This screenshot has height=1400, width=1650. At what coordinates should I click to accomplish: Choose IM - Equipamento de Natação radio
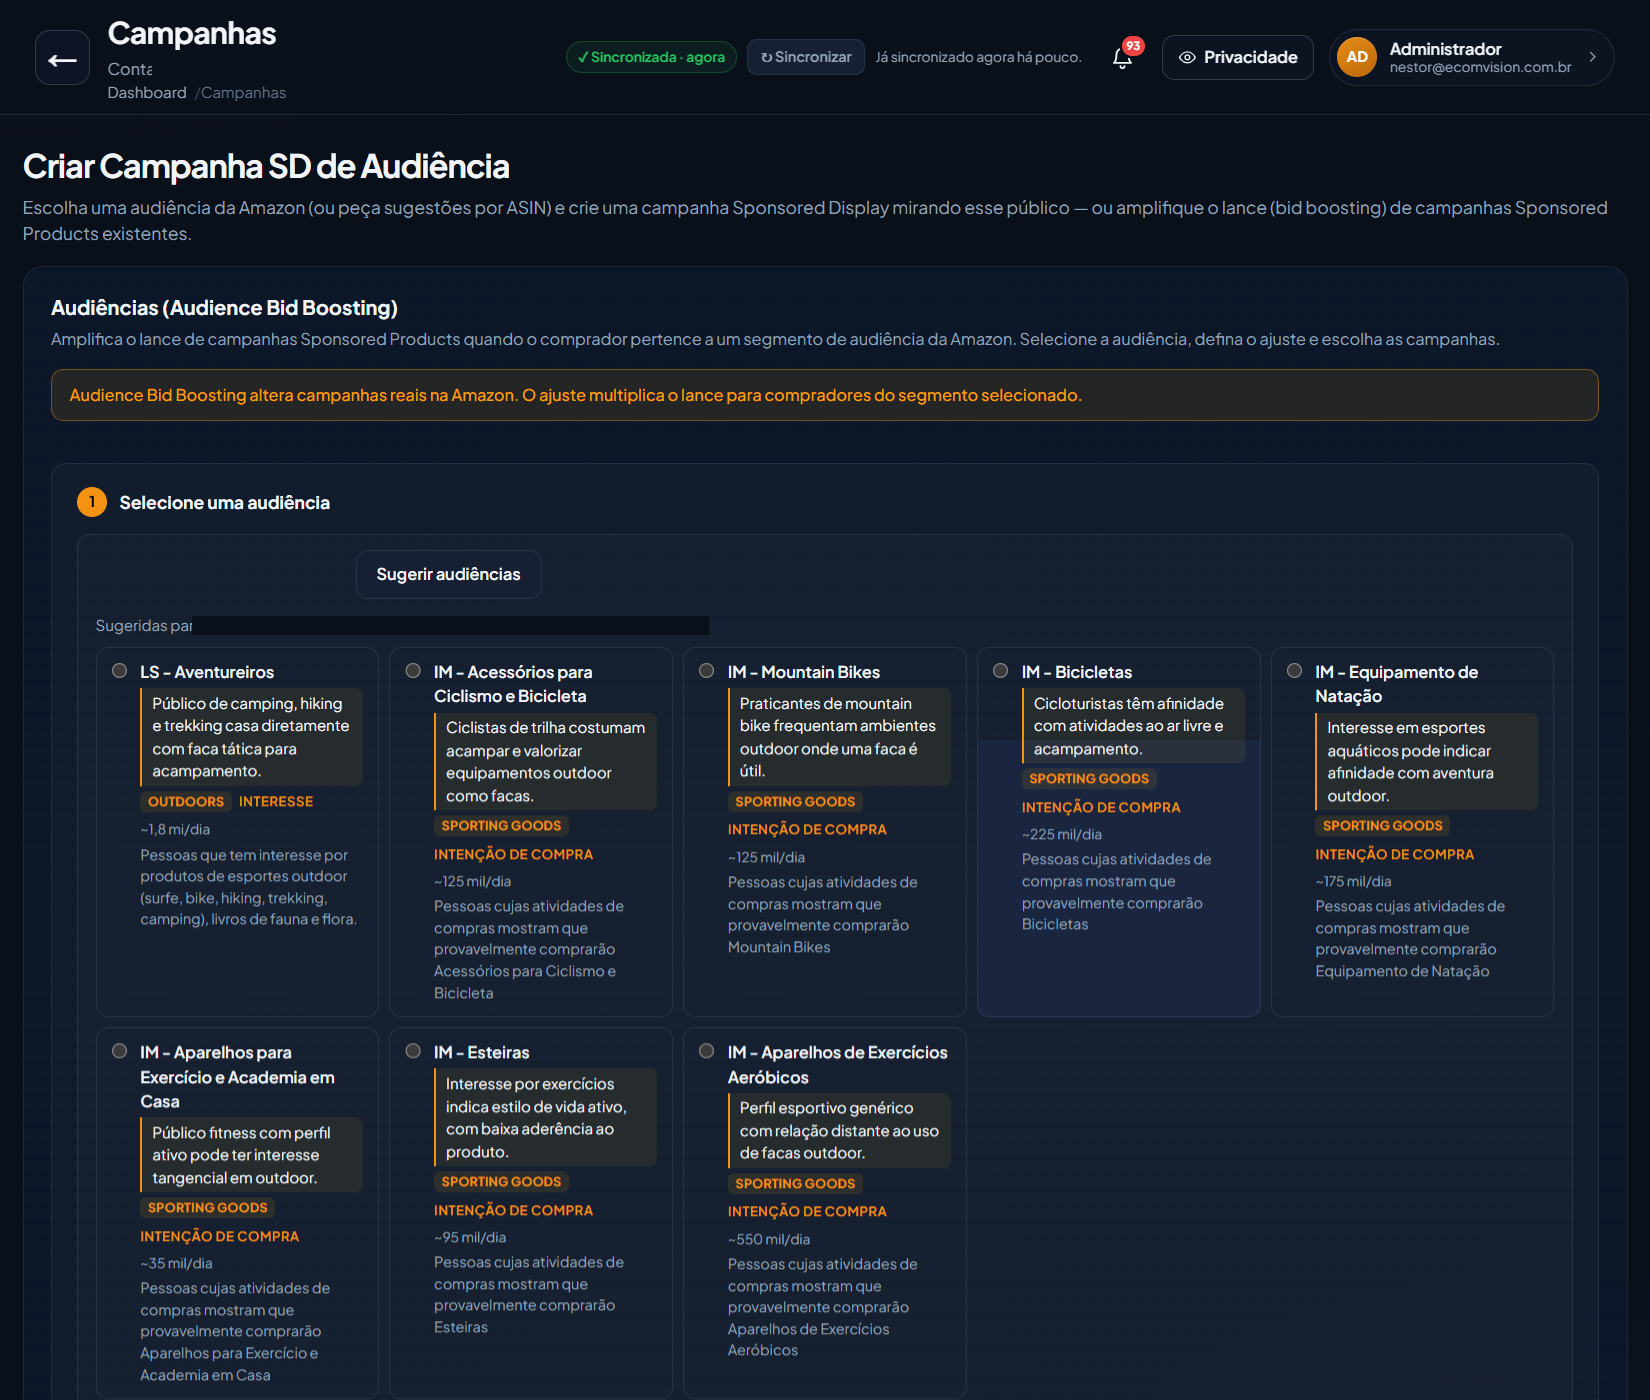(x=1295, y=671)
